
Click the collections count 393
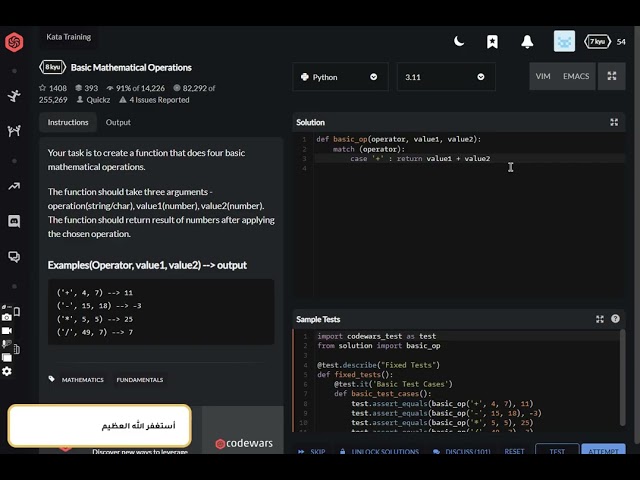pos(87,88)
